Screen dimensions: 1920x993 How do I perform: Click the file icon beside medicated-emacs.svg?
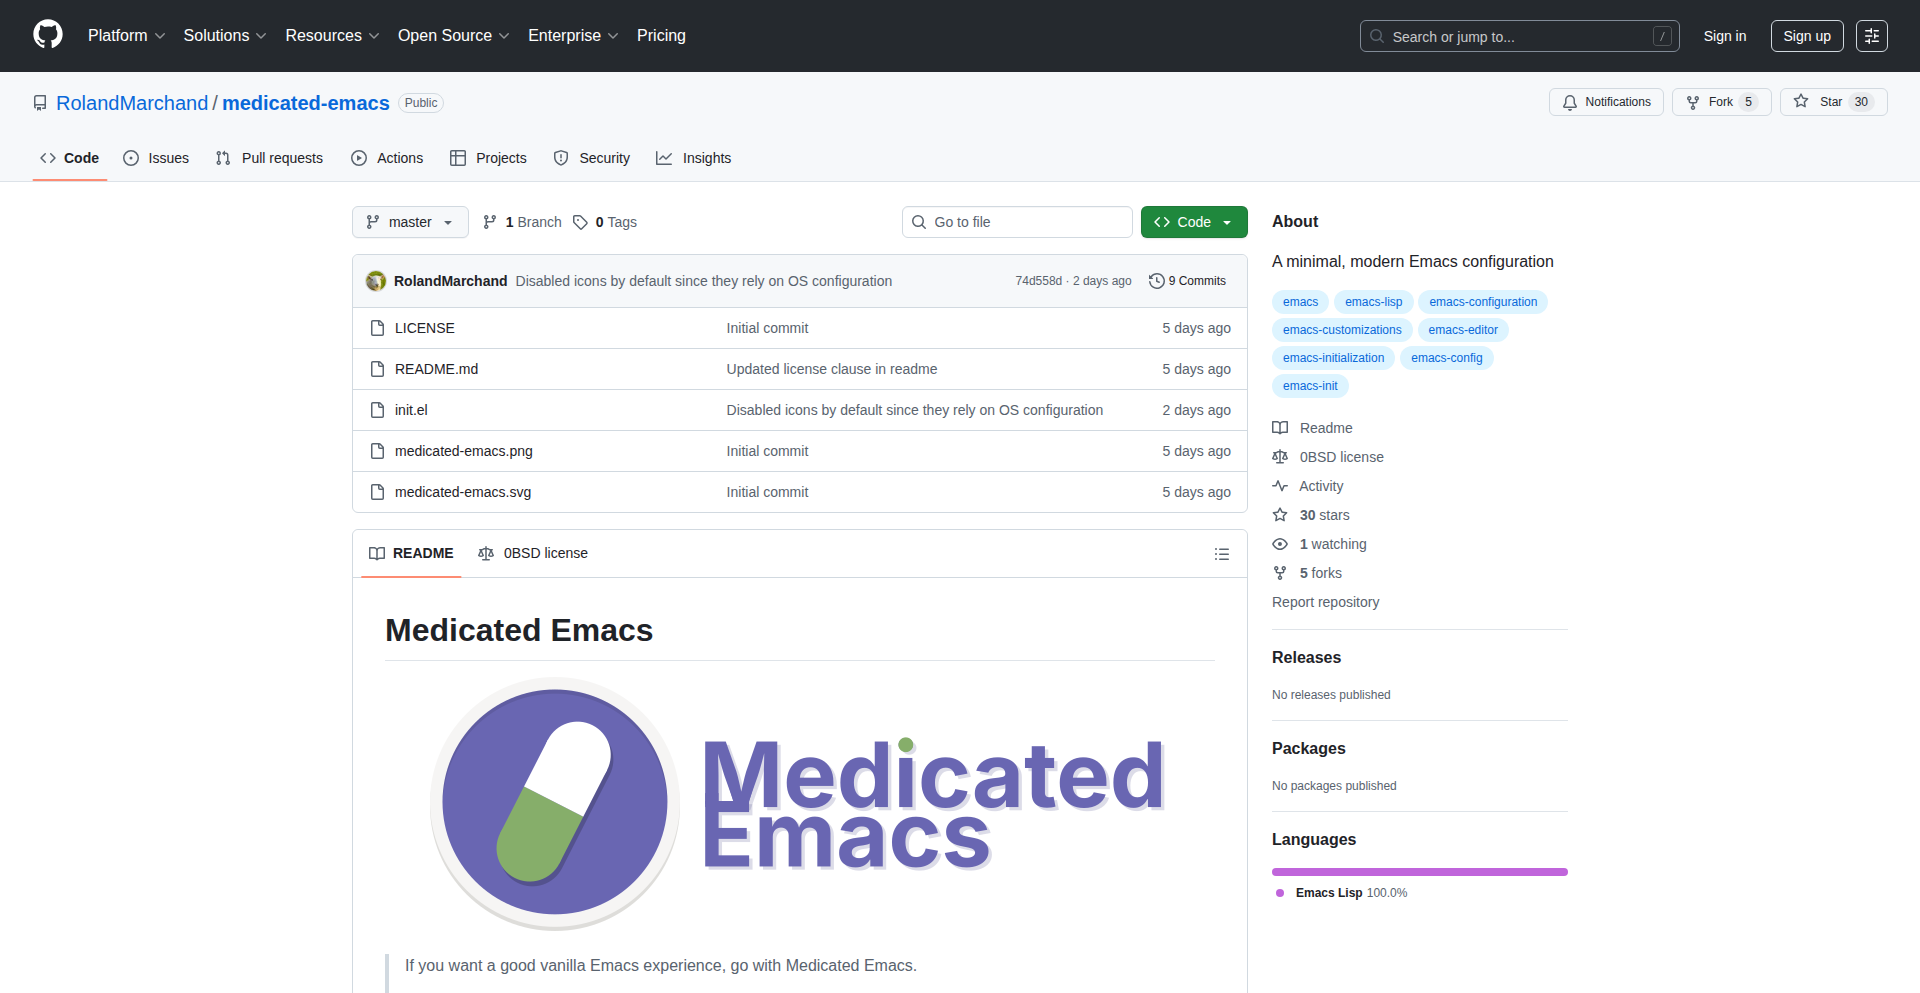[x=377, y=492]
